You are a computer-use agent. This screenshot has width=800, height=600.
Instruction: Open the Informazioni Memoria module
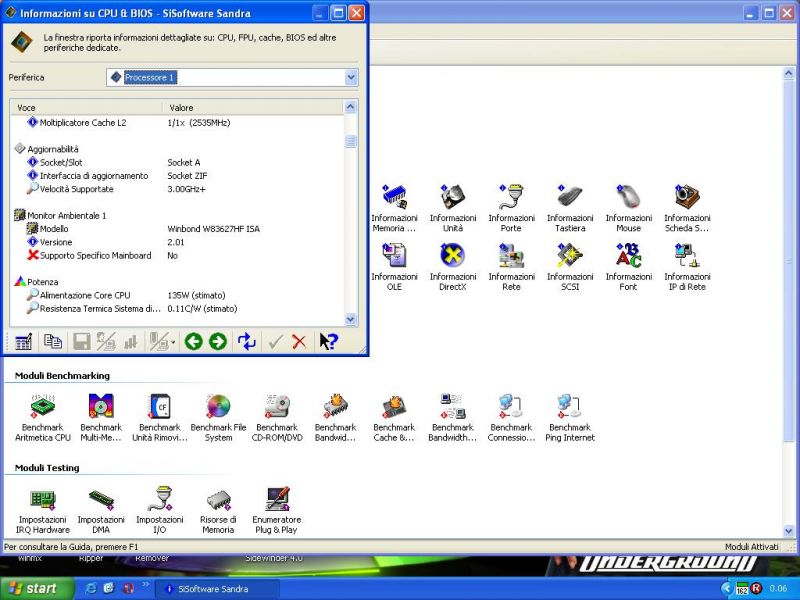[x=394, y=208]
